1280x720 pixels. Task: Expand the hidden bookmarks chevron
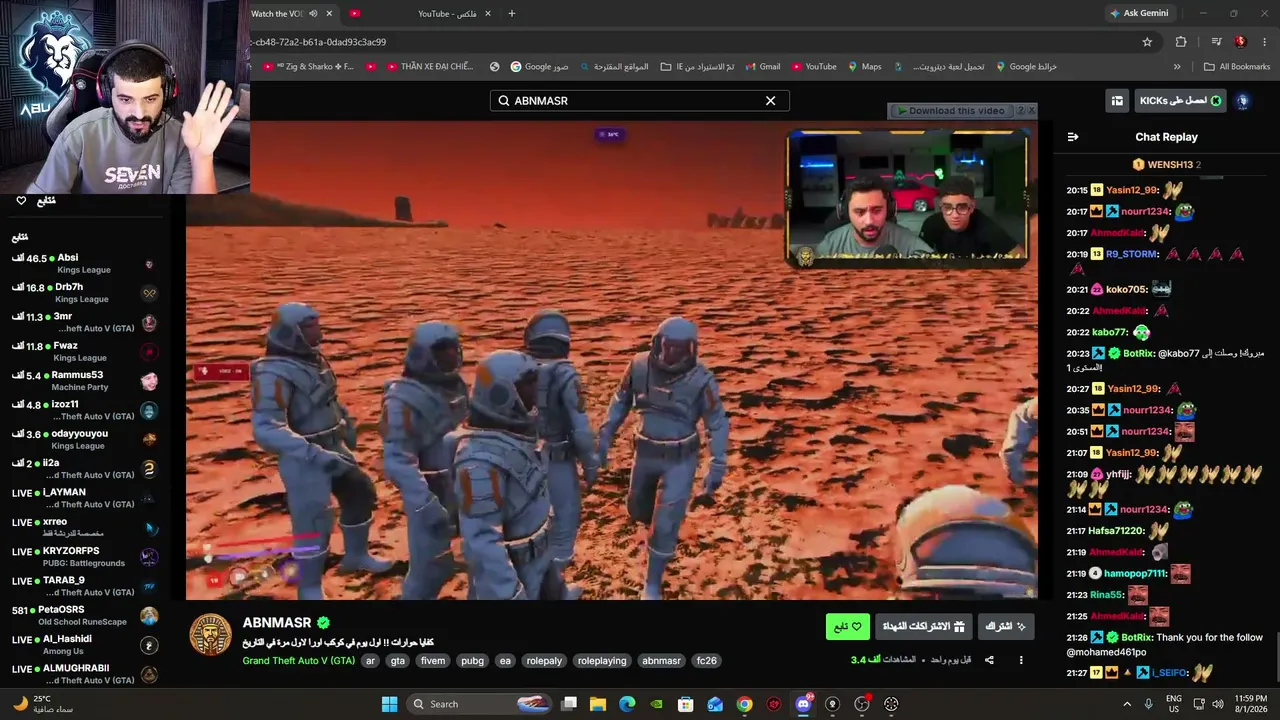[x=1177, y=67]
